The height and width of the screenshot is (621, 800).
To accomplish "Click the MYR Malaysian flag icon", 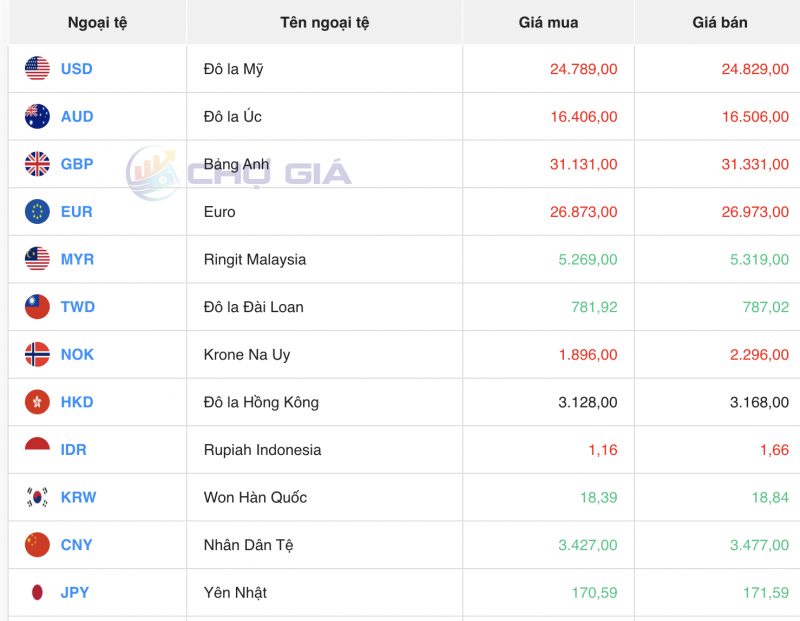I will [38, 259].
